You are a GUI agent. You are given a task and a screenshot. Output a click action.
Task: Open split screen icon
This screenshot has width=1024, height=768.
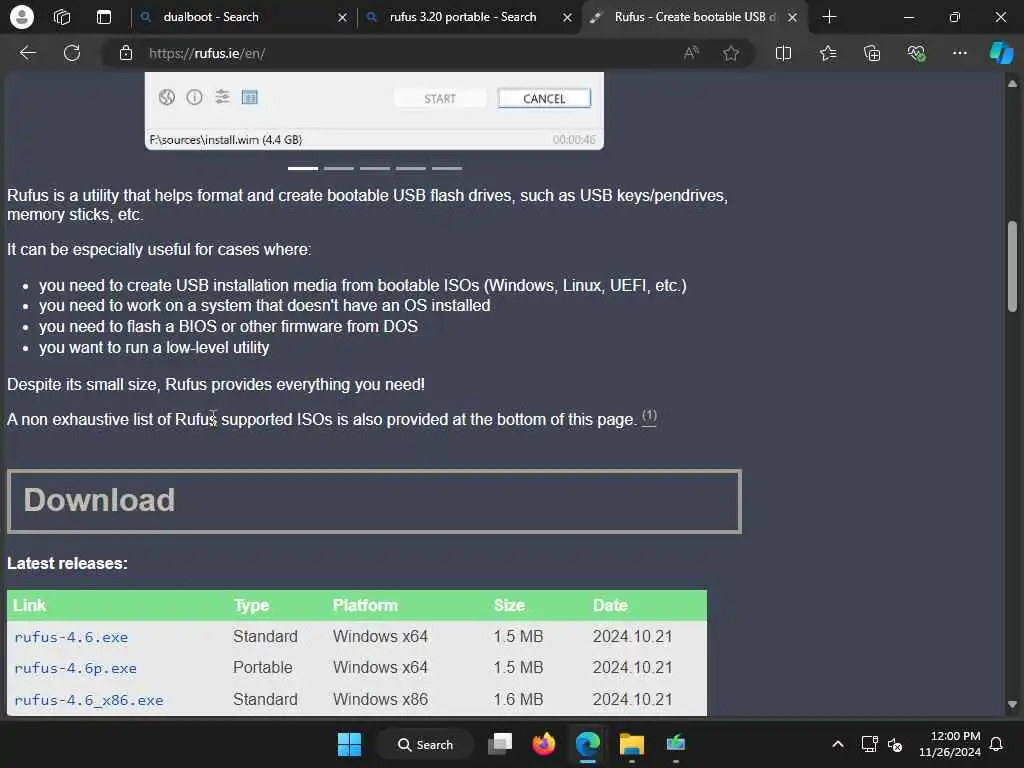(x=783, y=53)
